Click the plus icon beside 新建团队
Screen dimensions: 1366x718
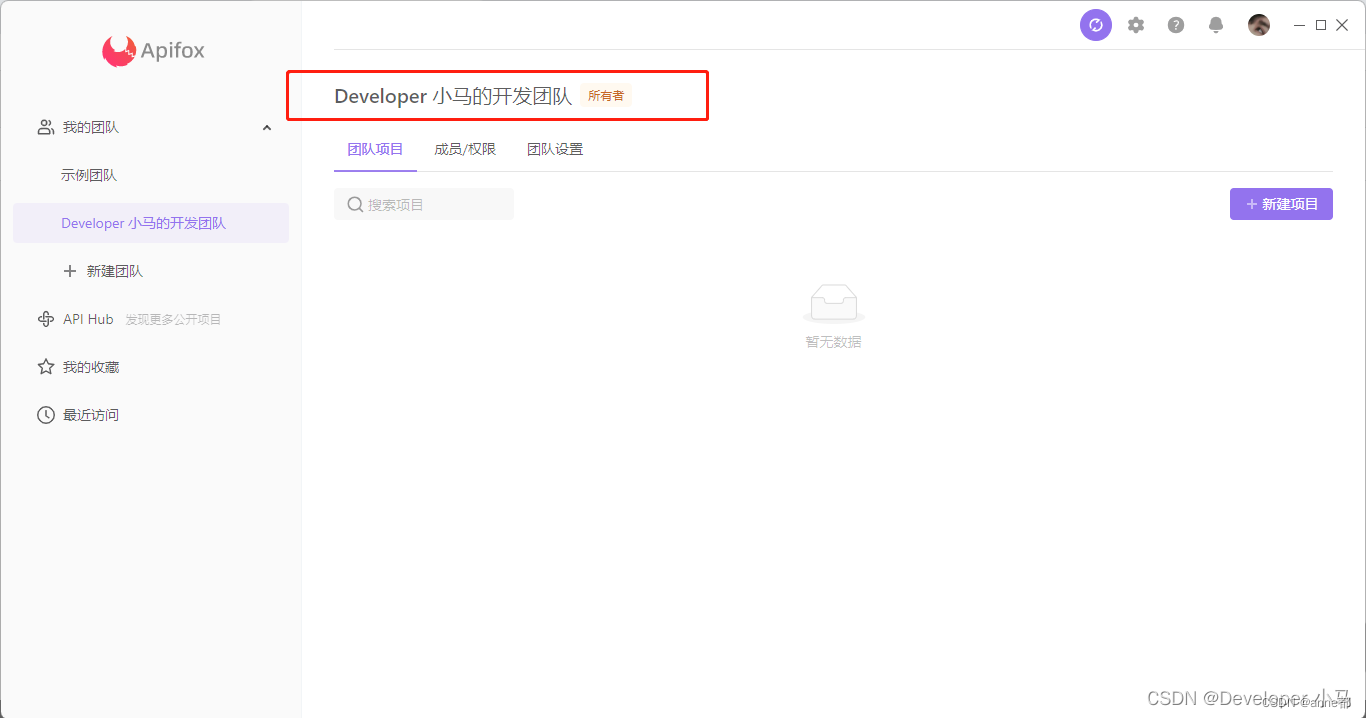click(x=70, y=271)
